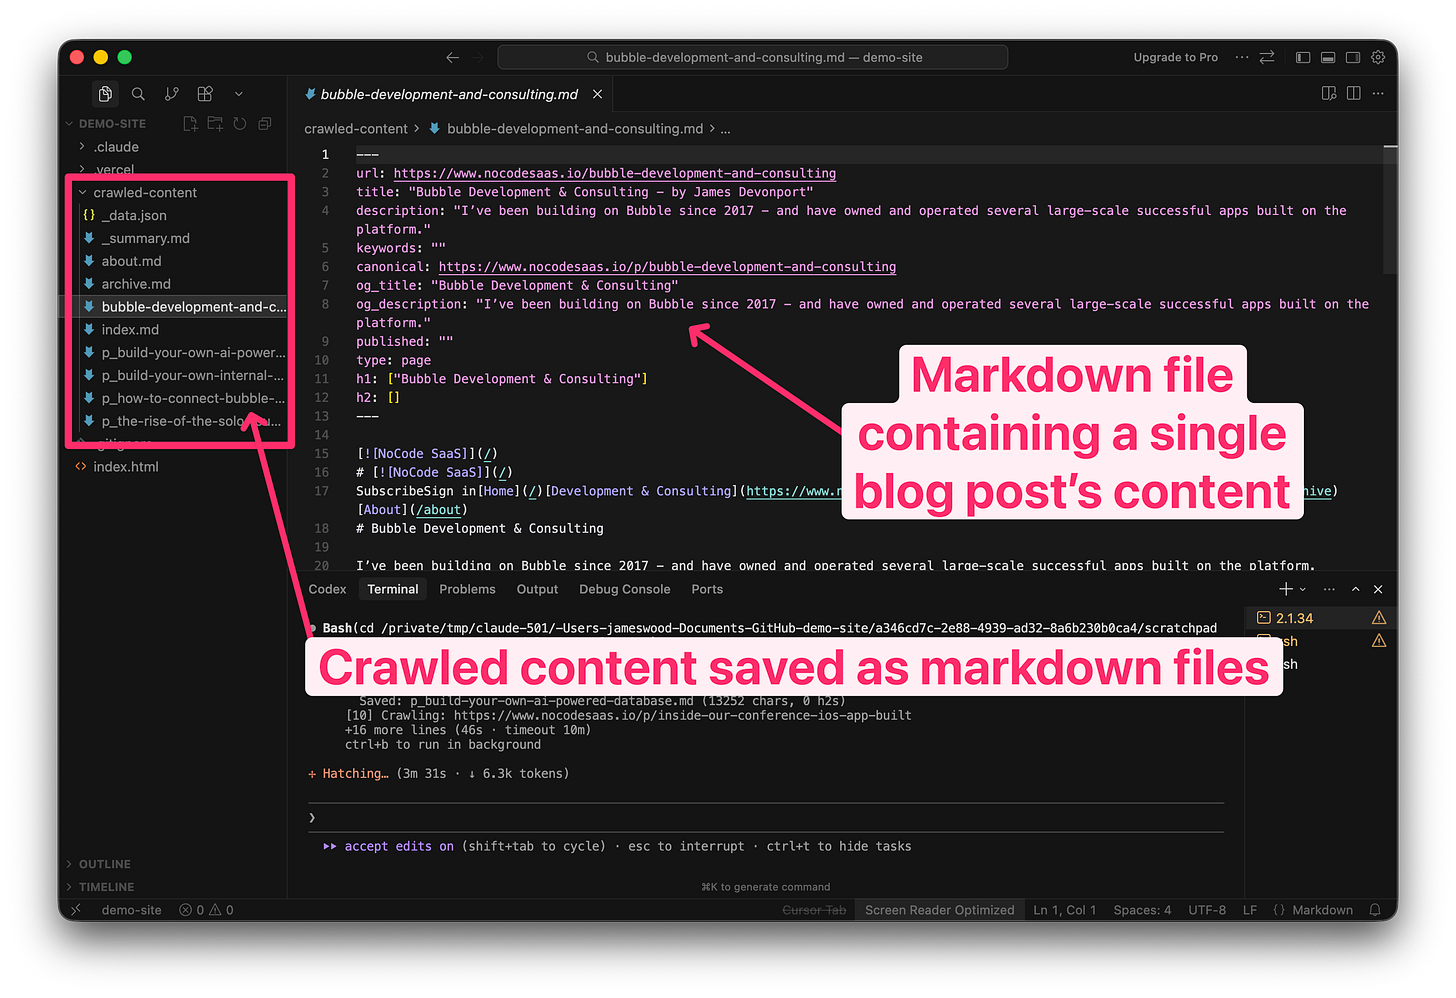Open the Source Control view icon
Screen dimensions: 1456x998
coord(172,94)
